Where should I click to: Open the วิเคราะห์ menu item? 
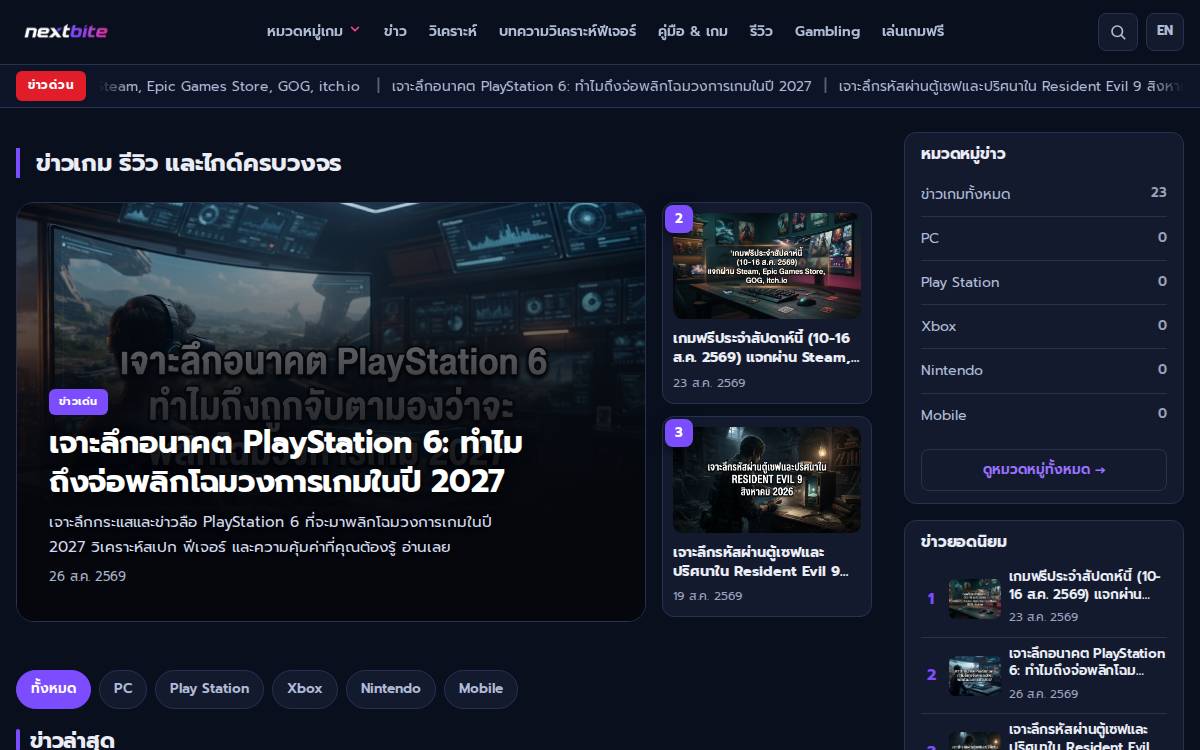point(452,31)
